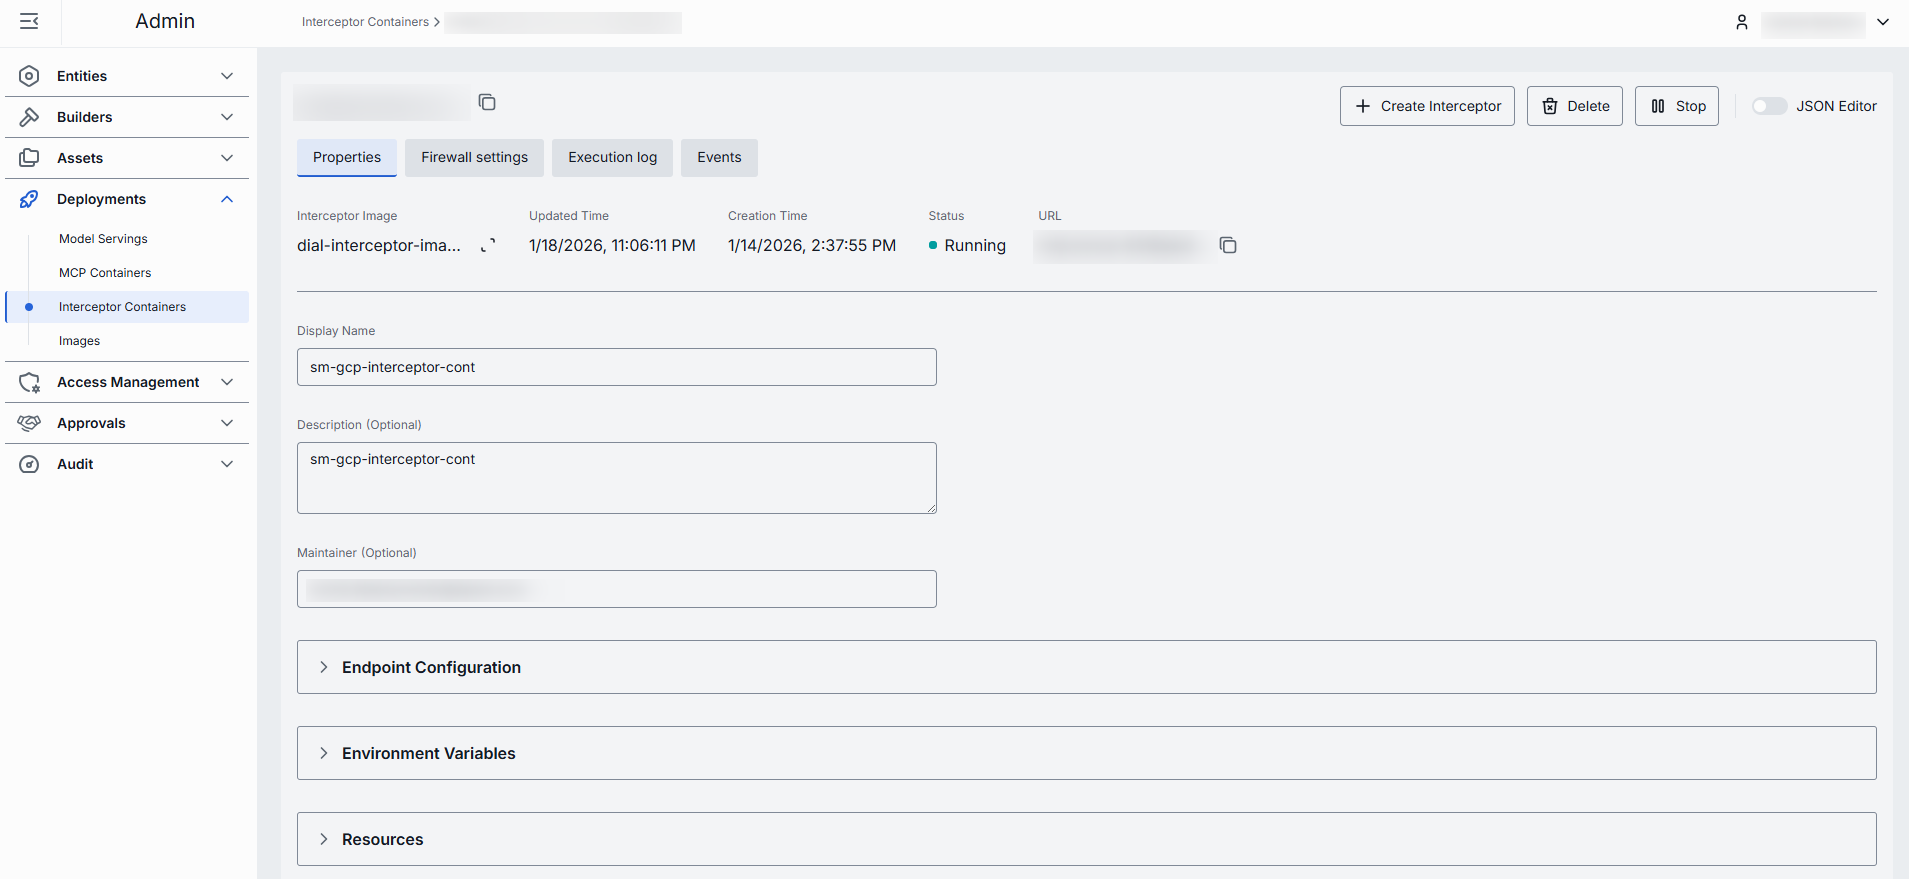Click the Create Interceptor button
Viewport: 1909px width, 879px height.
1426,106
